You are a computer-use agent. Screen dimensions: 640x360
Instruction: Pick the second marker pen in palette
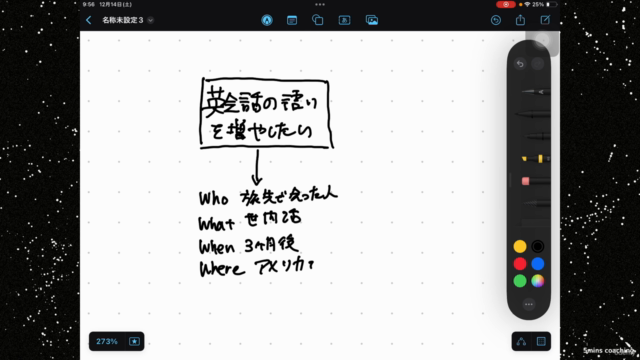533,114
